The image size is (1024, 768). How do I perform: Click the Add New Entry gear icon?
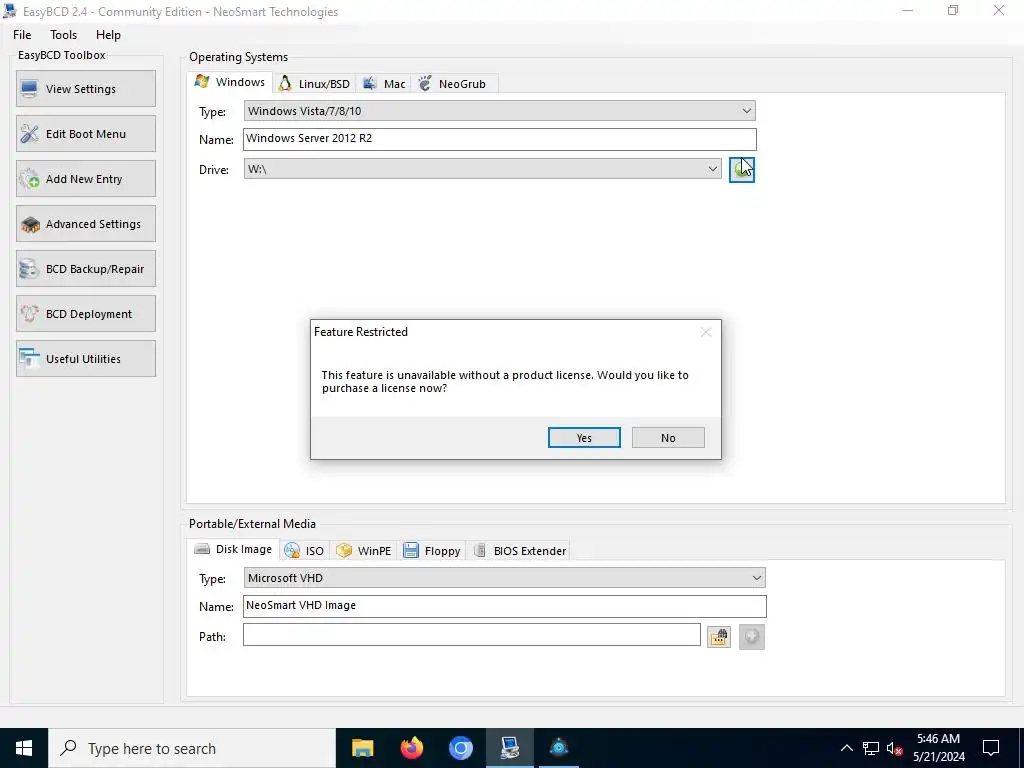click(x=29, y=179)
